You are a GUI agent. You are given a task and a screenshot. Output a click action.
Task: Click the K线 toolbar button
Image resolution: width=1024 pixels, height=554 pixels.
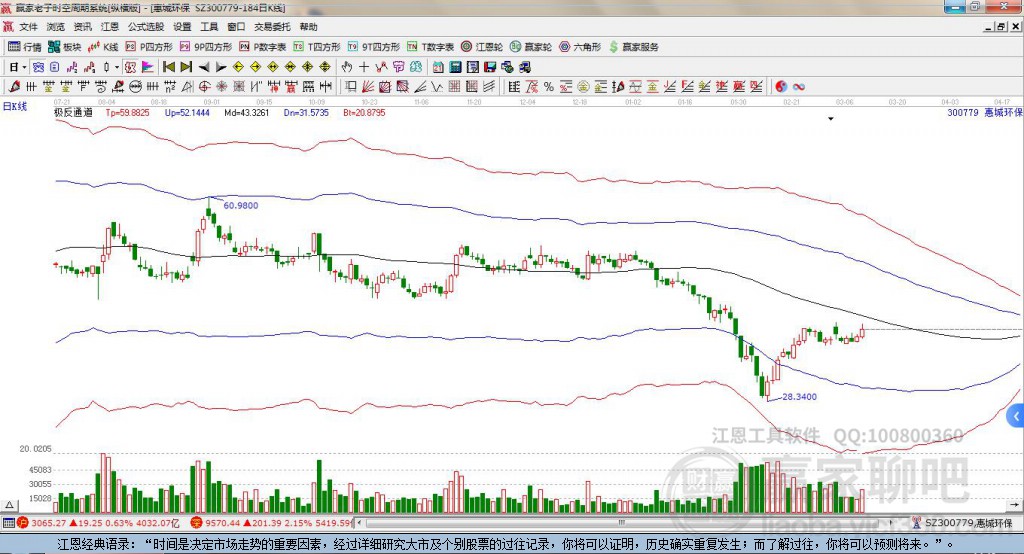click(103, 47)
